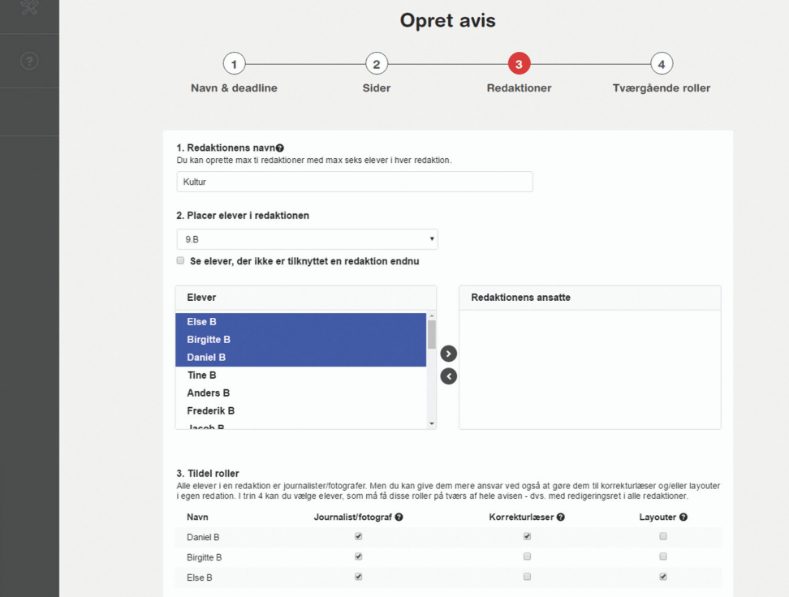Go to step 1 Navn & deadline

(x=234, y=64)
